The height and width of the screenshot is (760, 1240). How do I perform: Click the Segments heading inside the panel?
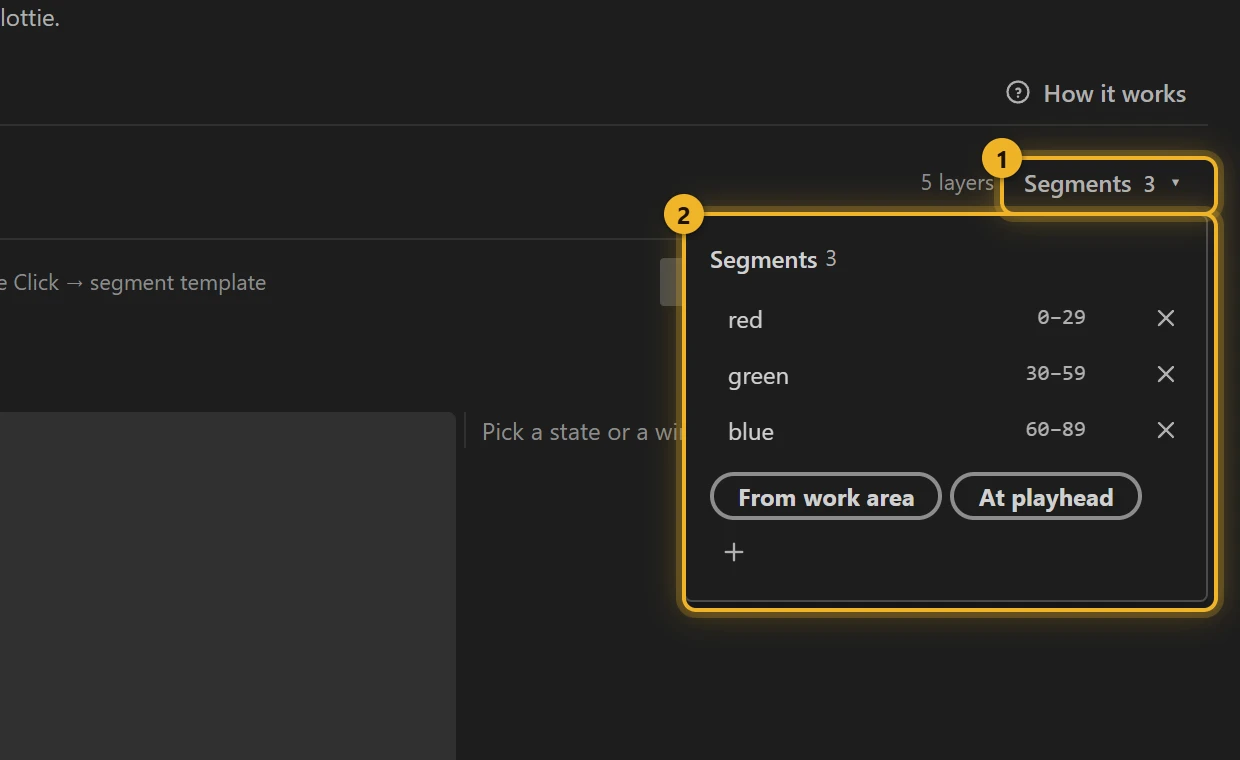[764, 260]
